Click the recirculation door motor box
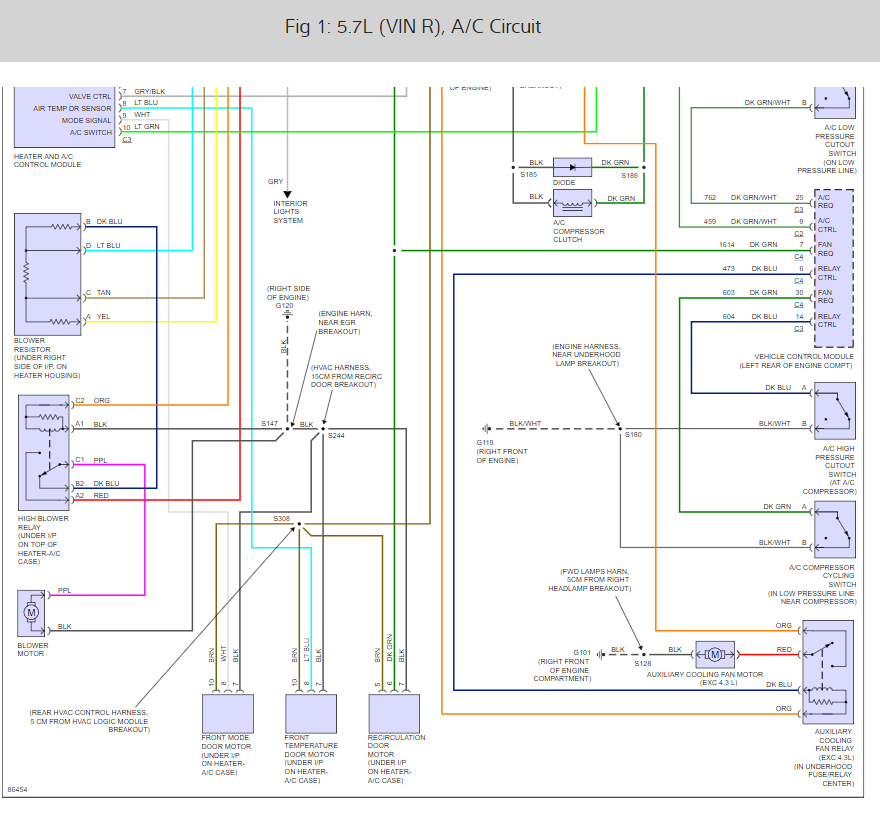880x816 pixels. pos(394,713)
